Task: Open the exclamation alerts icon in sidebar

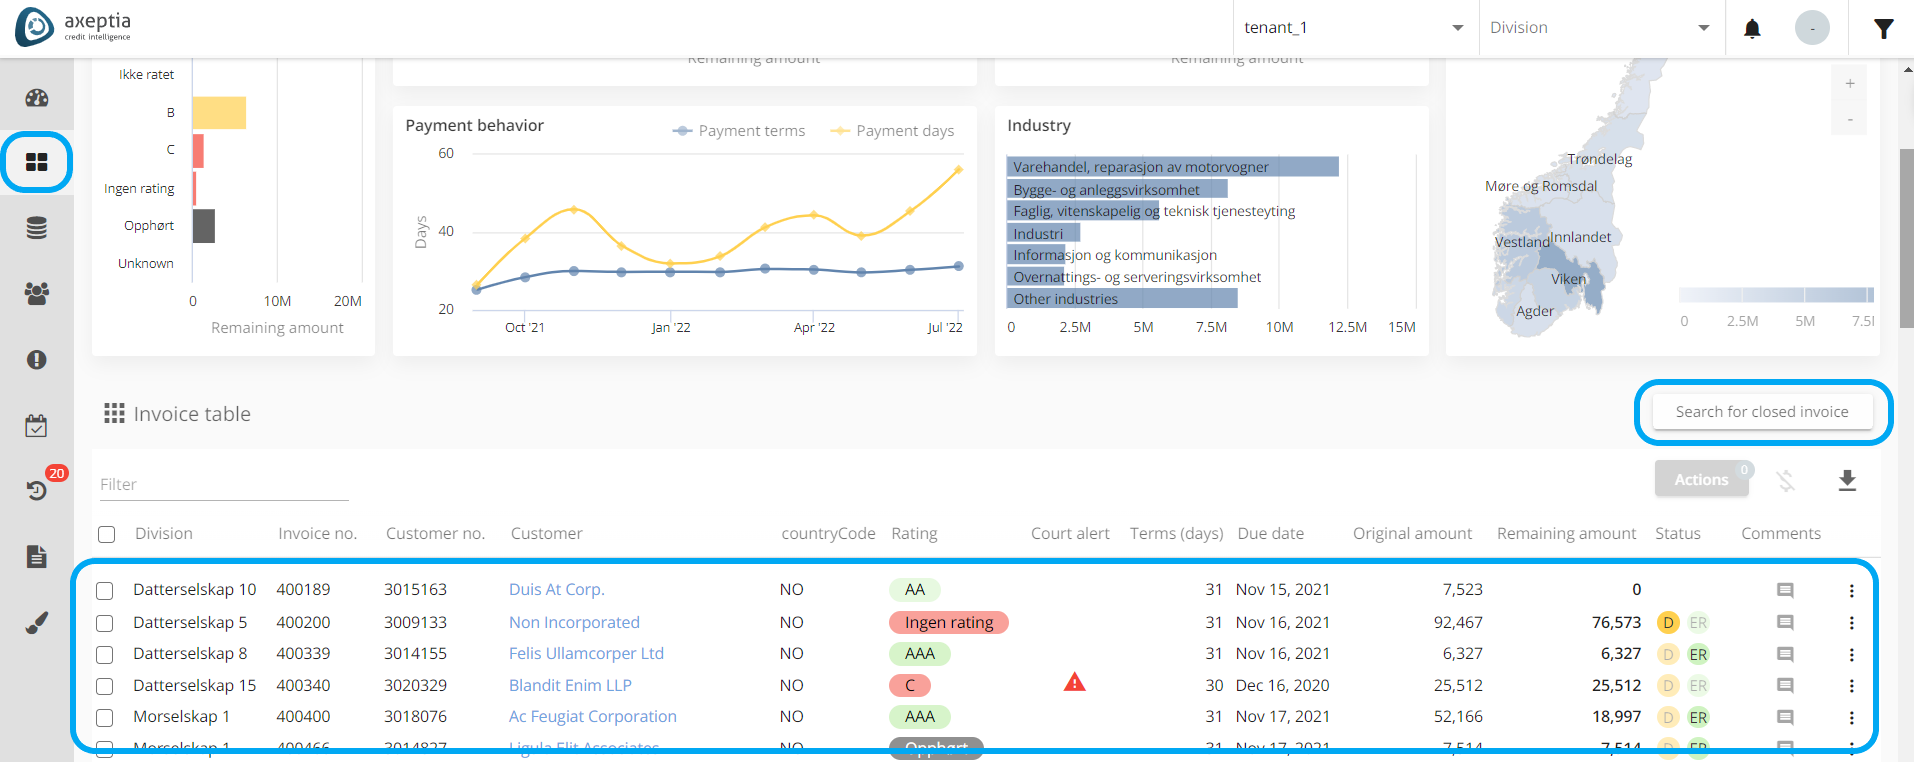Action: point(37,359)
